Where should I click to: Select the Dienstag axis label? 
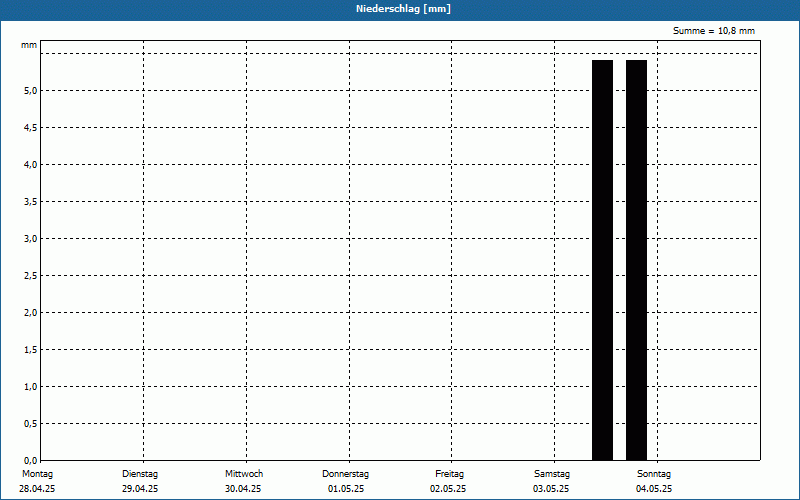[140, 474]
